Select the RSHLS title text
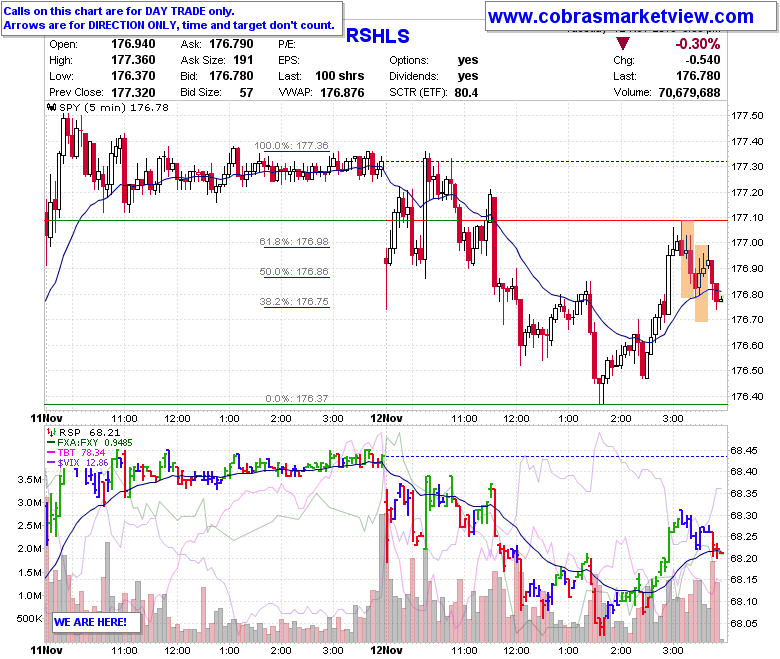 pyautogui.click(x=378, y=36)
